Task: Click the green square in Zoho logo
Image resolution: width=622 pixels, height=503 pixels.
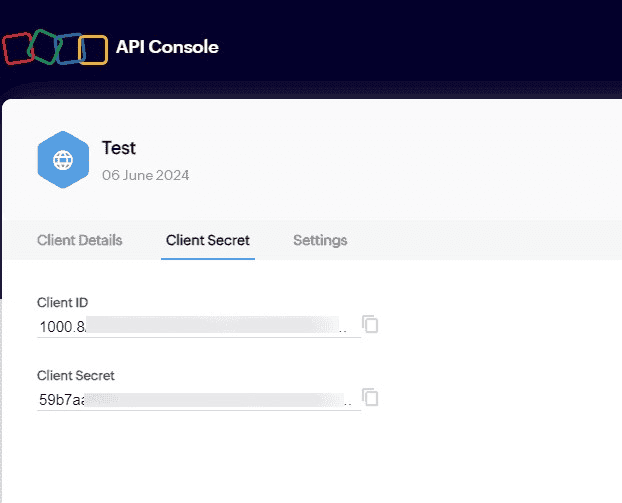Action: coord(43,45)
